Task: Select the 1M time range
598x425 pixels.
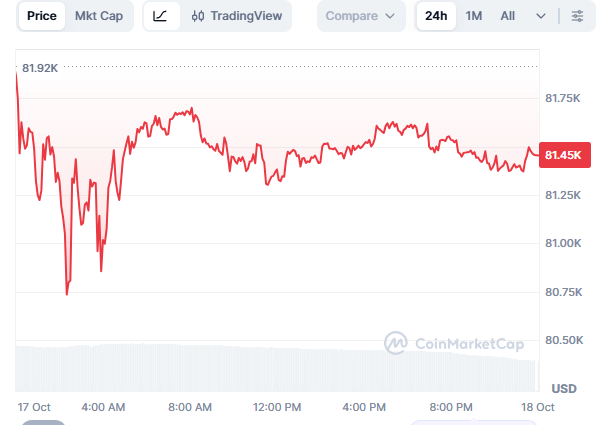Action: (x=474, y=16)
